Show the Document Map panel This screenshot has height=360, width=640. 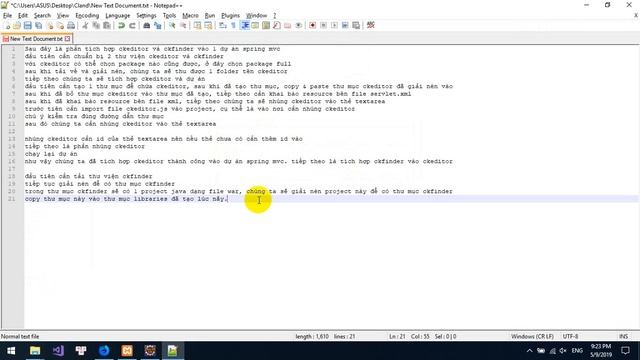[x=266, y=26]
